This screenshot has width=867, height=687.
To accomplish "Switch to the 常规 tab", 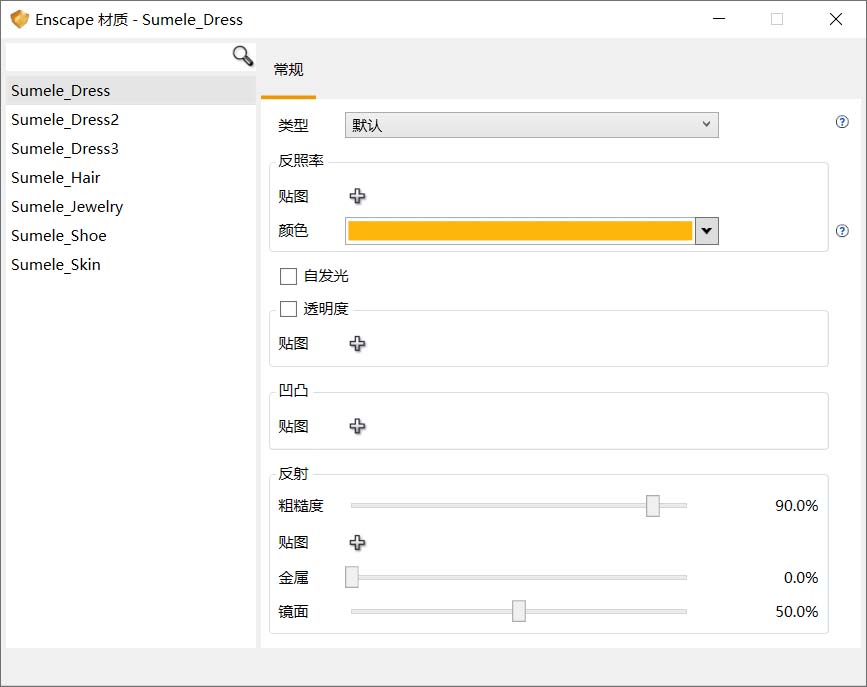I will pyautogui.click(x=288, y=70).
